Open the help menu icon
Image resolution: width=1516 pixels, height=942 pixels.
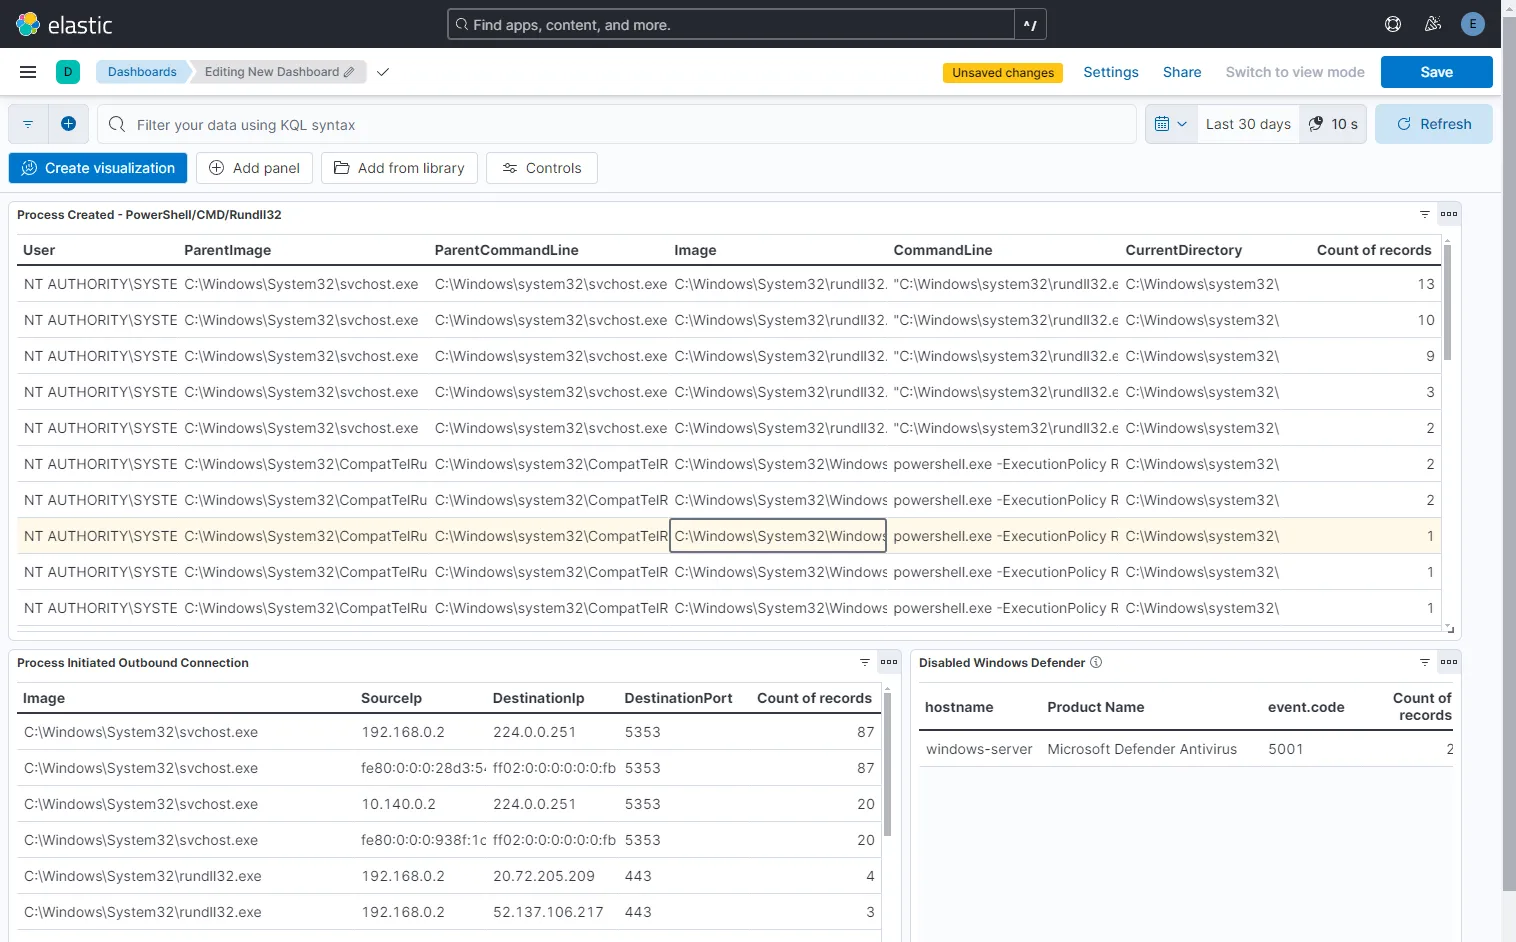tap(1392, 24)
